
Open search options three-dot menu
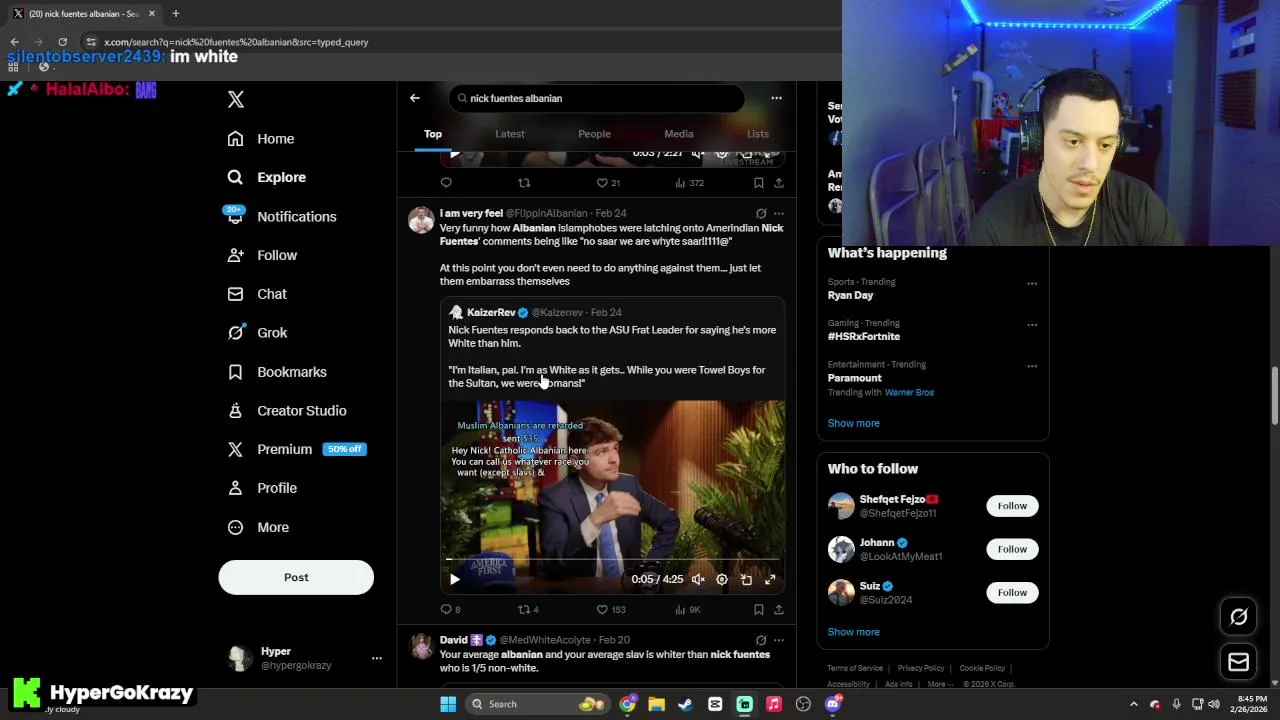[776, 98]
